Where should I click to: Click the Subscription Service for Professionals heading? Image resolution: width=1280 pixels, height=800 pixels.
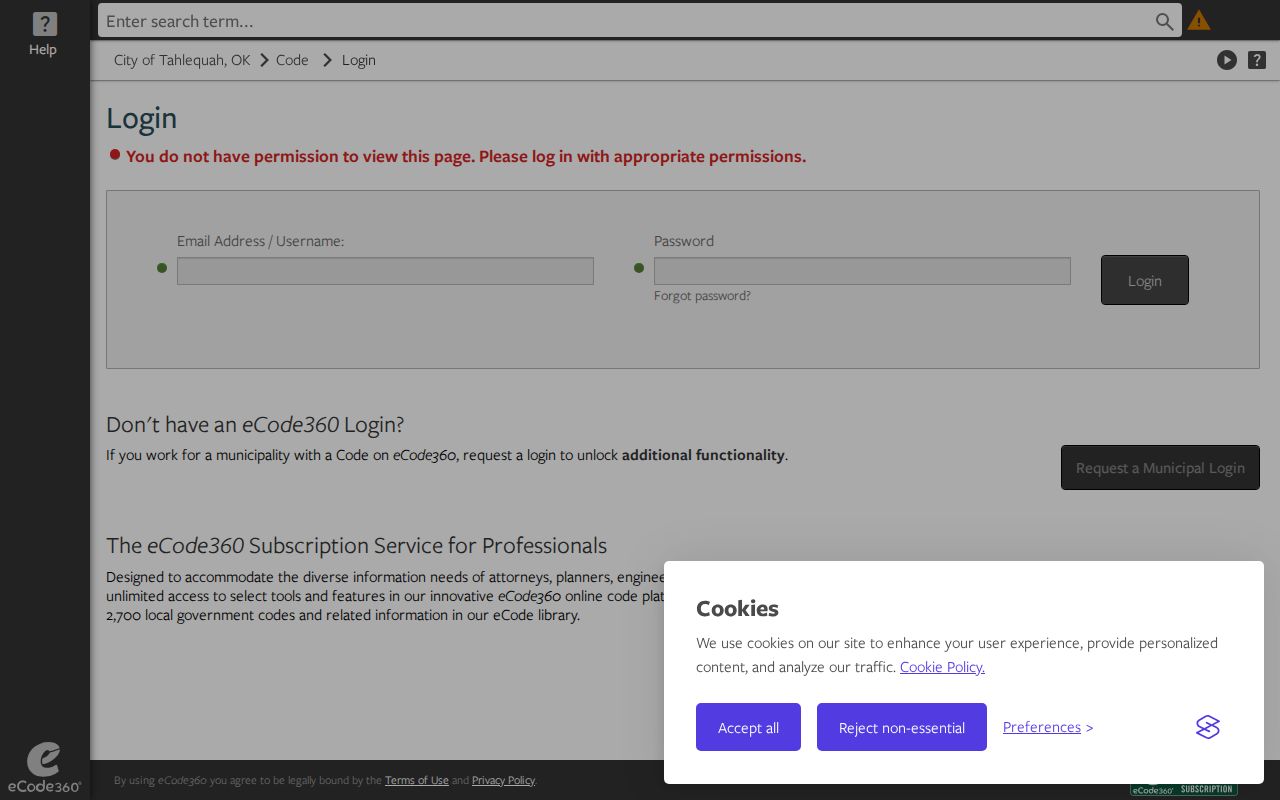(357, 545)
